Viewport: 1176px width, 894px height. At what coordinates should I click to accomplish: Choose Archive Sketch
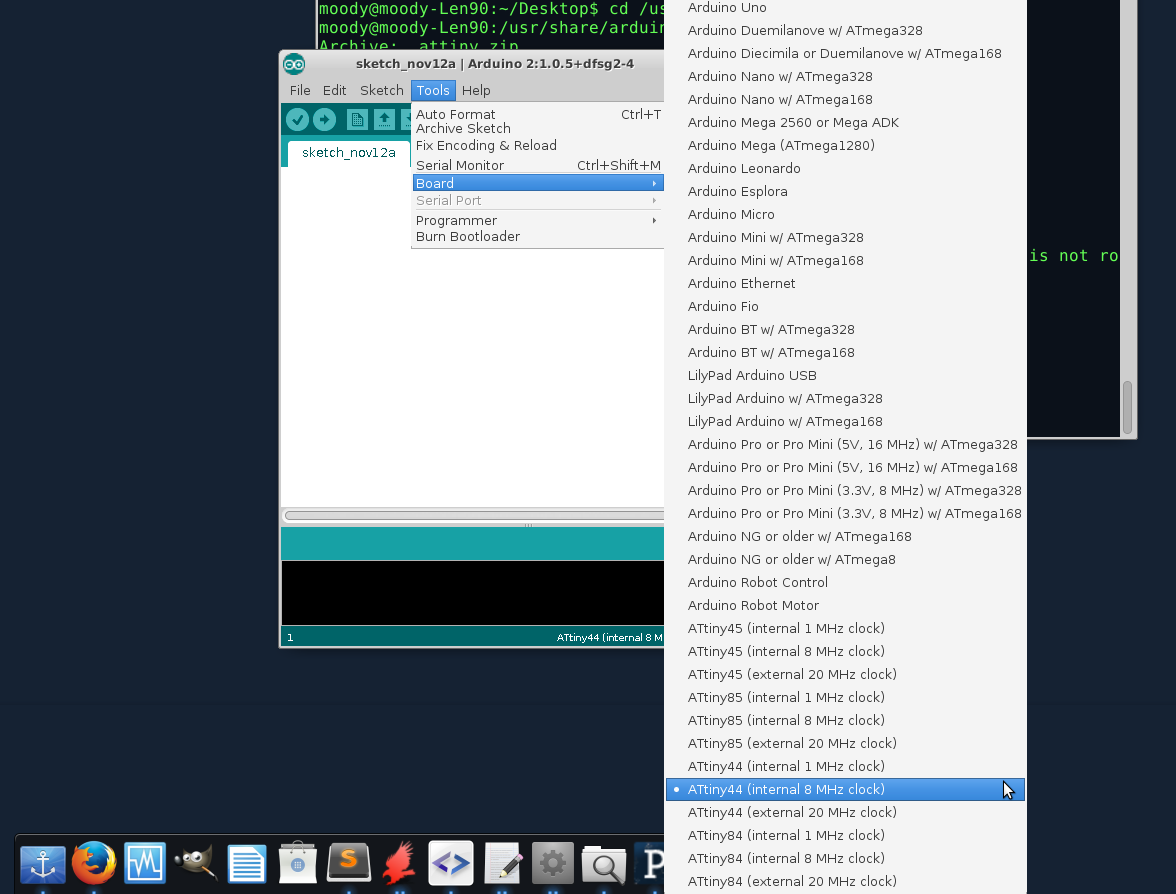pos(538,128)
